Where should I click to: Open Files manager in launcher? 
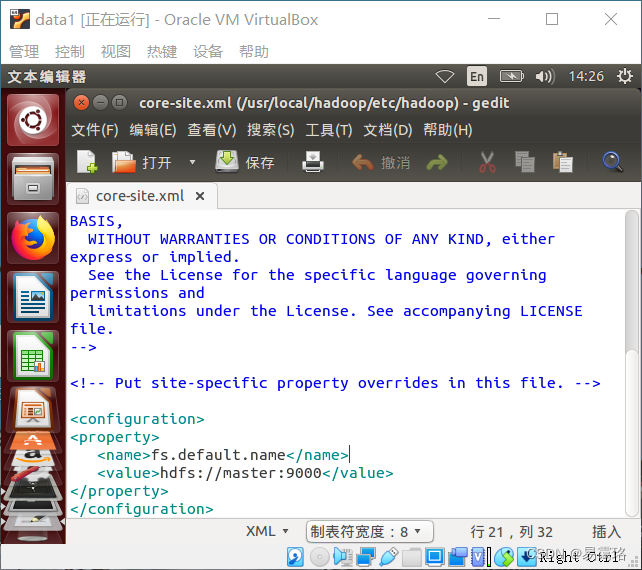[x=33, y=179]
